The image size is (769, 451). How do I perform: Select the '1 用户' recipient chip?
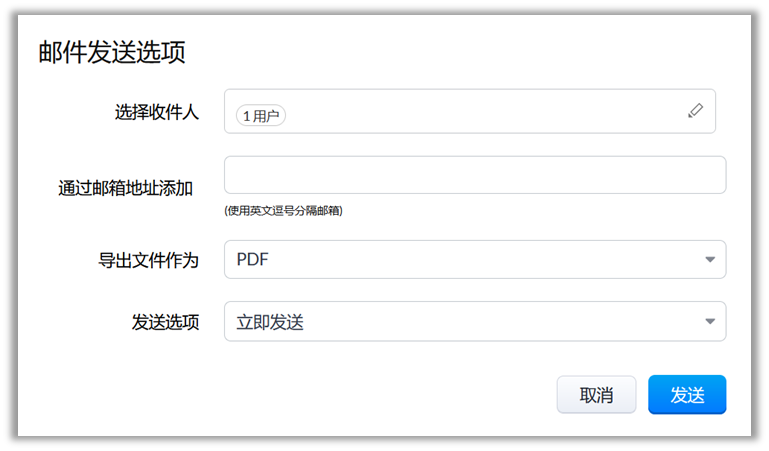click(x=261, y=116)
